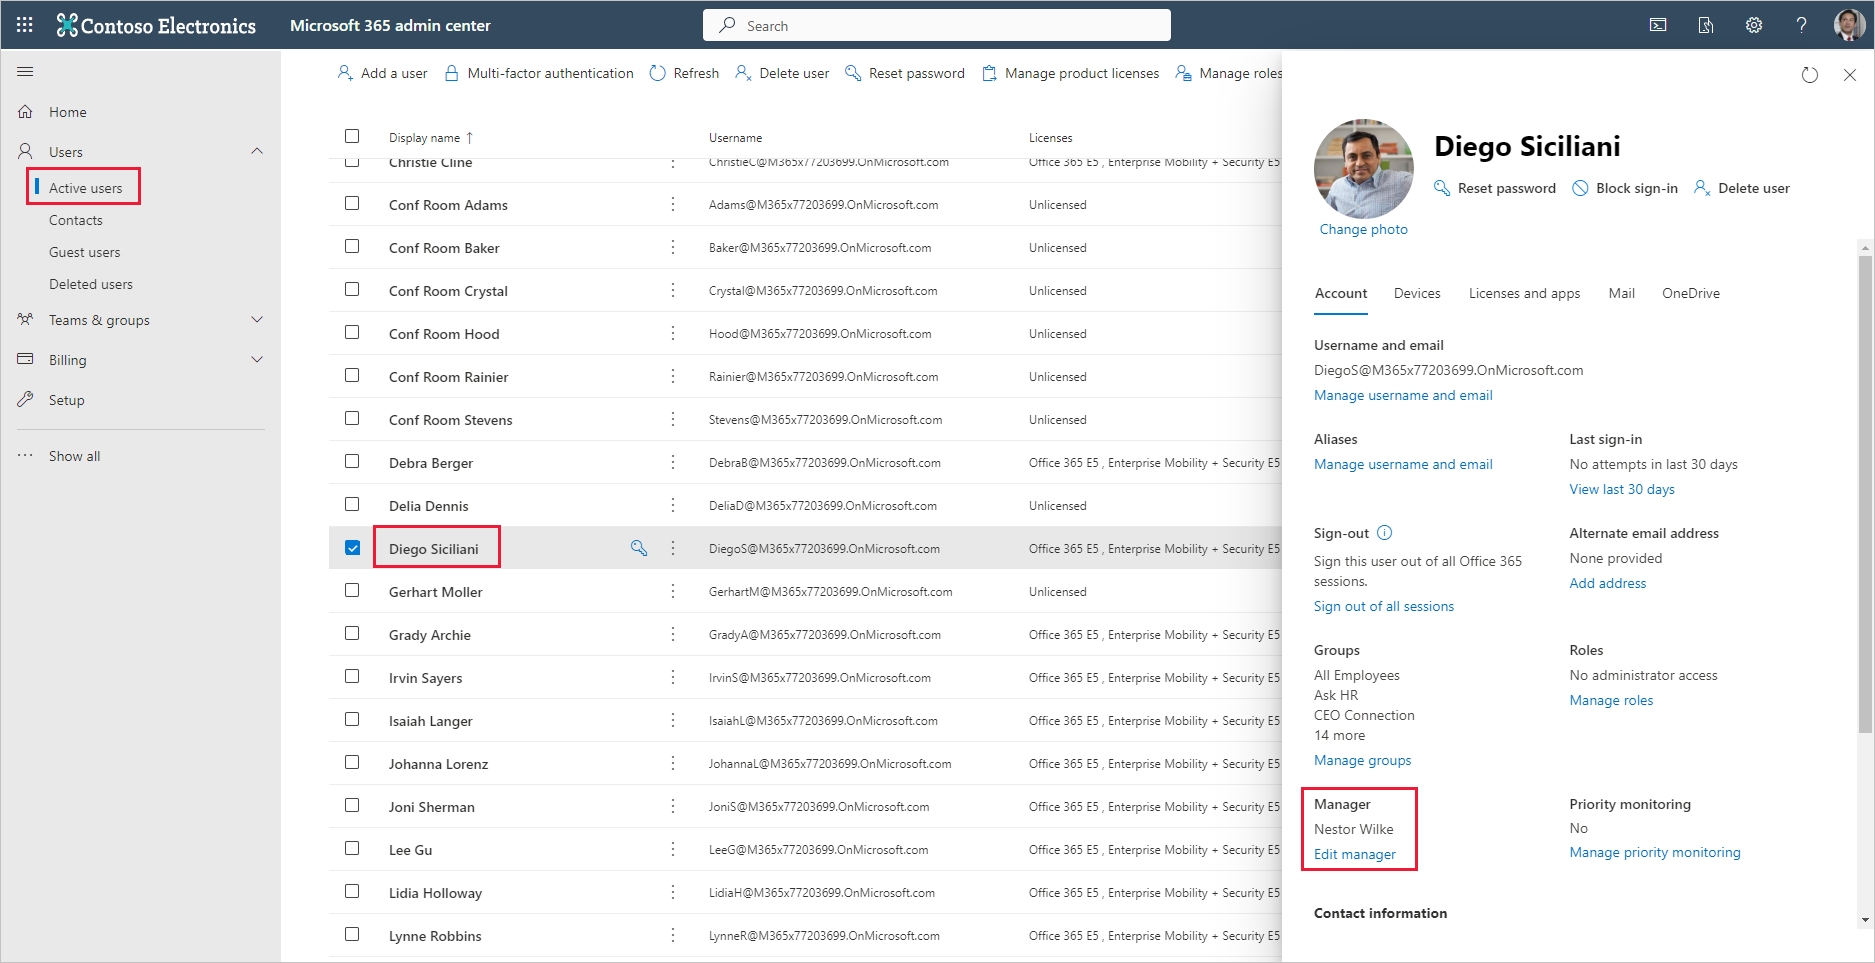Image resolution: width=1875 pixels, height=963 pixels.
Task: Click the refresh icon in details panel
Action: point(1809,75)
